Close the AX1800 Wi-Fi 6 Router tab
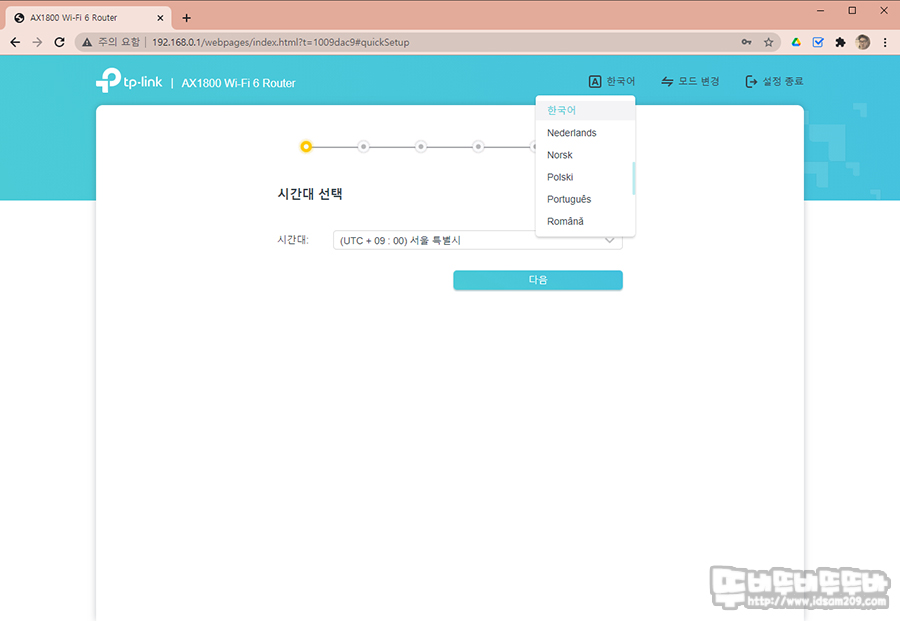 (x=160, y=18)
